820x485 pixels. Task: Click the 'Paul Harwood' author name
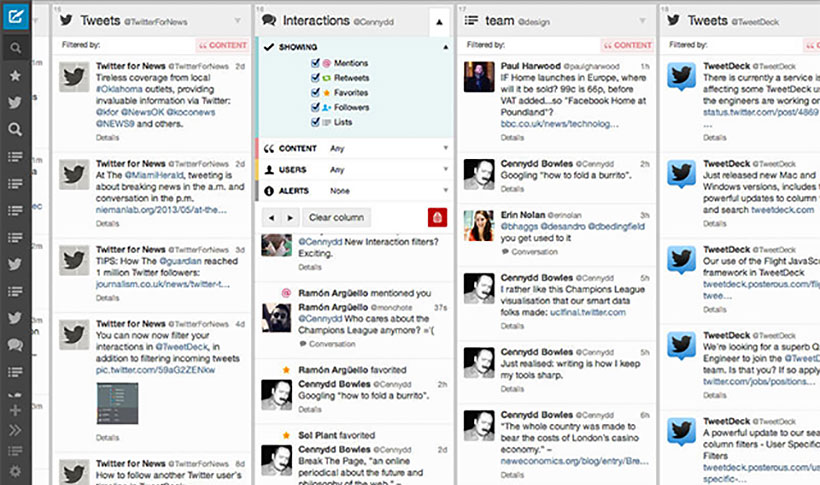click(x=530, y=66)
